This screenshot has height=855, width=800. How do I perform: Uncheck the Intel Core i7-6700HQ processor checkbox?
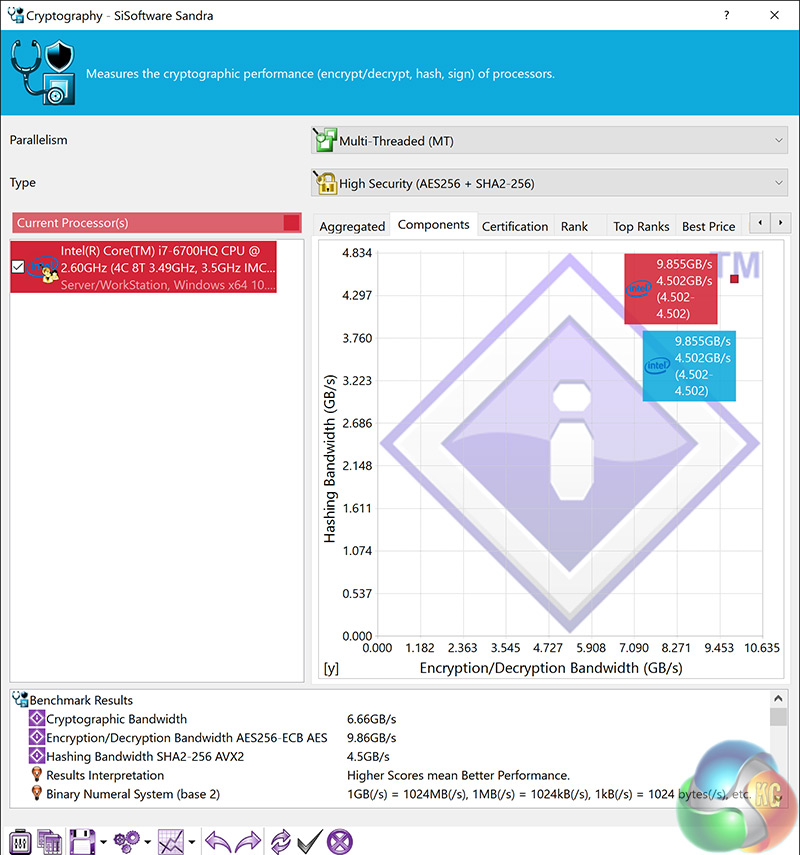(18, 267)
